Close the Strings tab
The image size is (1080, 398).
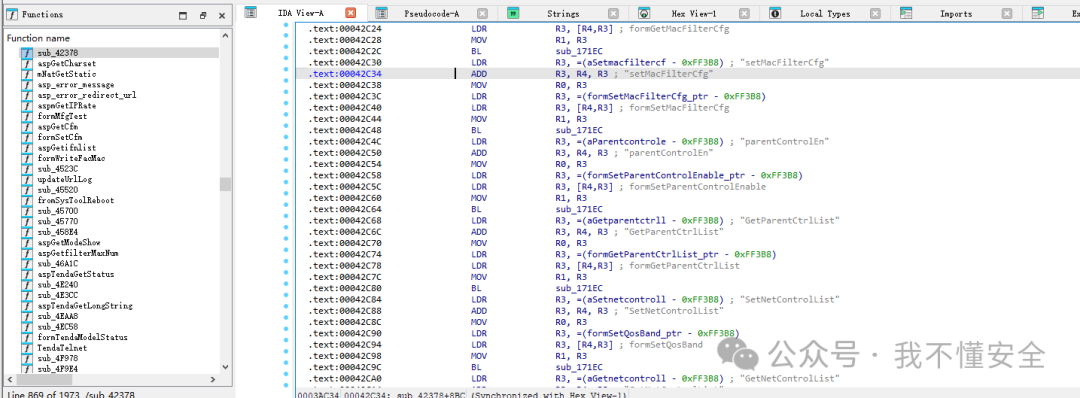pos(613,13)
